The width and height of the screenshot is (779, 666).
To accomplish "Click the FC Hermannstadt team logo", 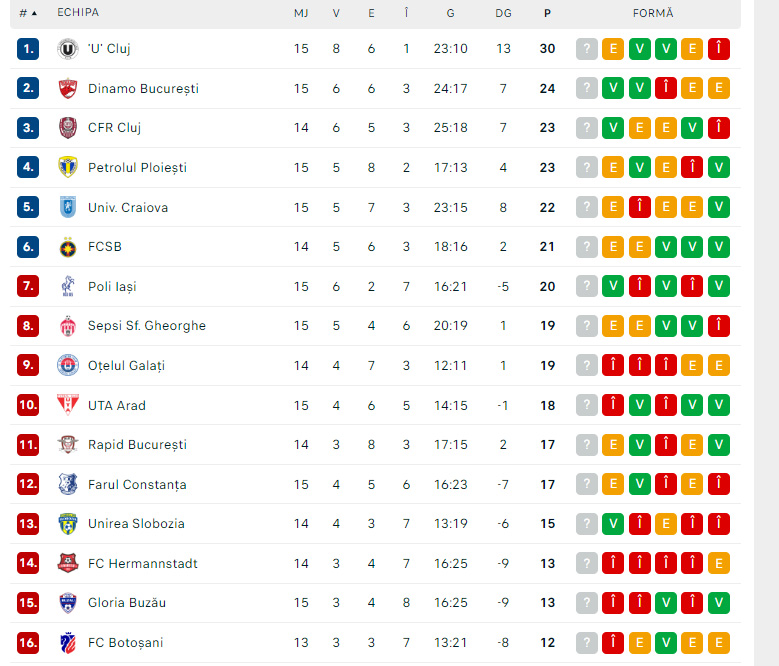I will [x=68, y=564].
